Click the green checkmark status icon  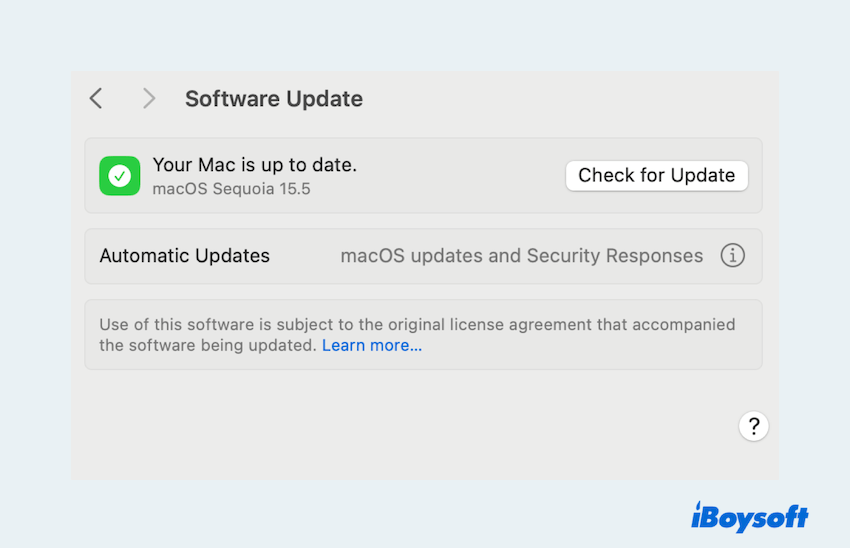click(119, 176)
